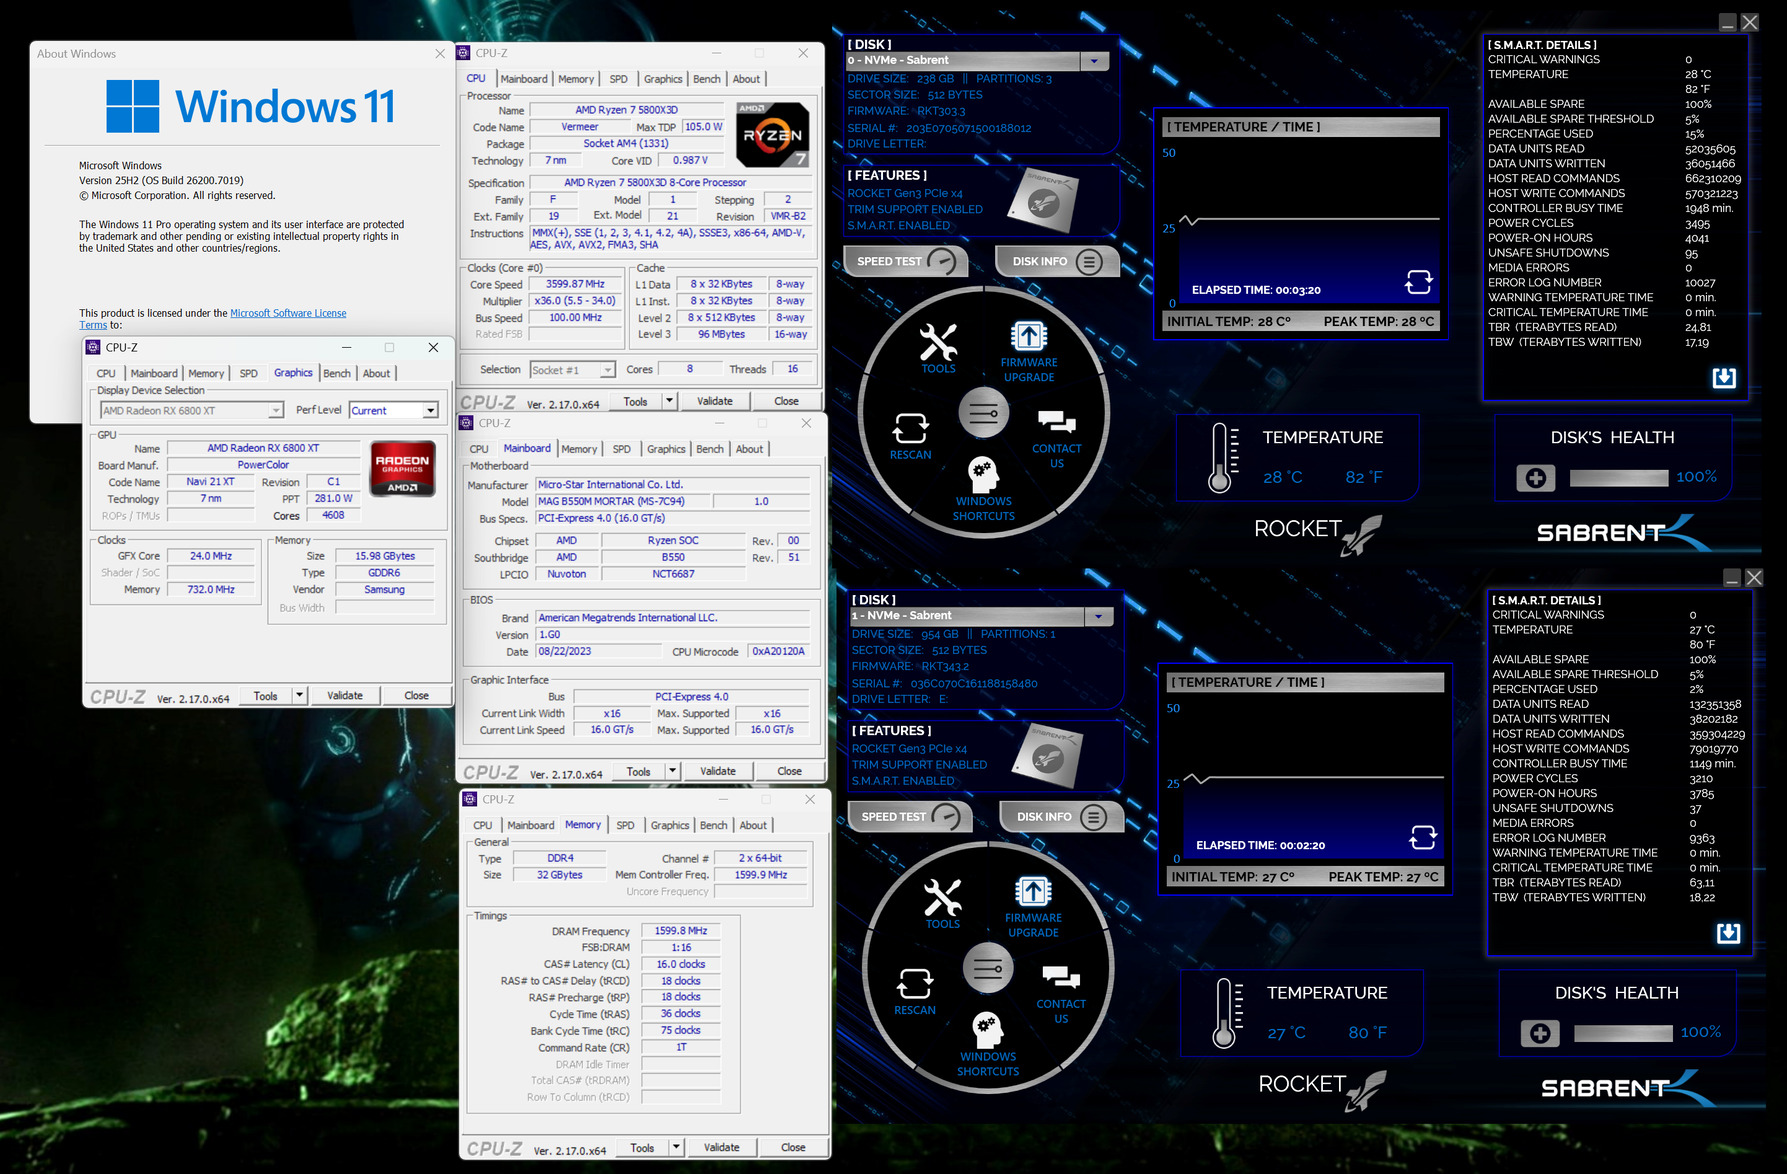The width and height of the screenshot is (1787, 1174).
Task: Click Close button in CPU-Z Memory window
Action: coord(793,1147)
